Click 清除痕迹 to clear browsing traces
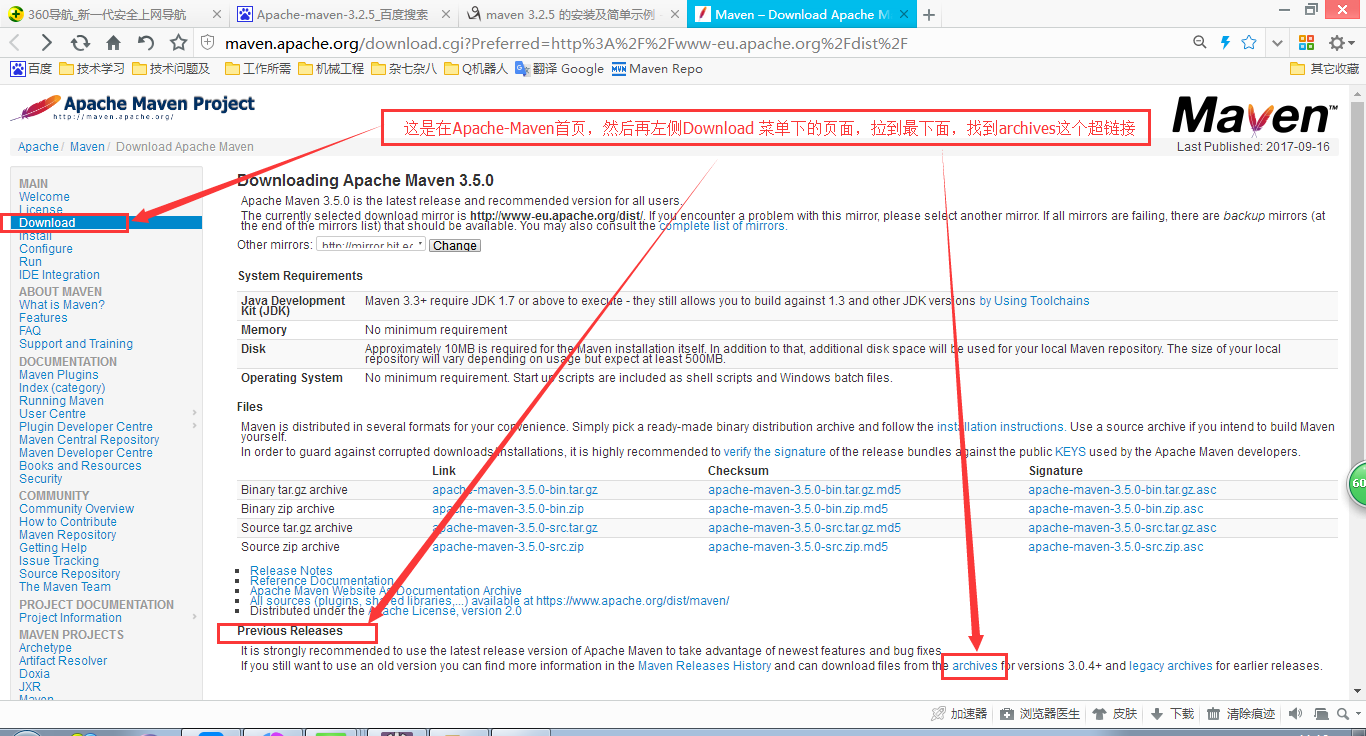The image size is (1366, 736). coord(1241,714)
